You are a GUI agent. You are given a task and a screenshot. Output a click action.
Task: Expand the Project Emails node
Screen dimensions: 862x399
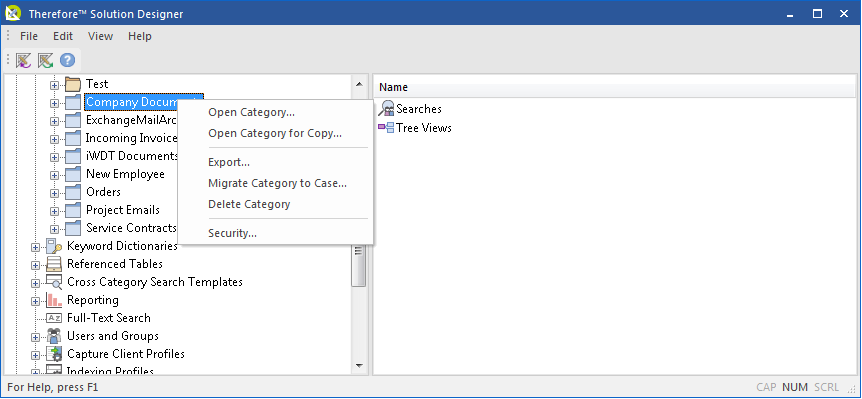pyautogui.click(x=54, y=212)
